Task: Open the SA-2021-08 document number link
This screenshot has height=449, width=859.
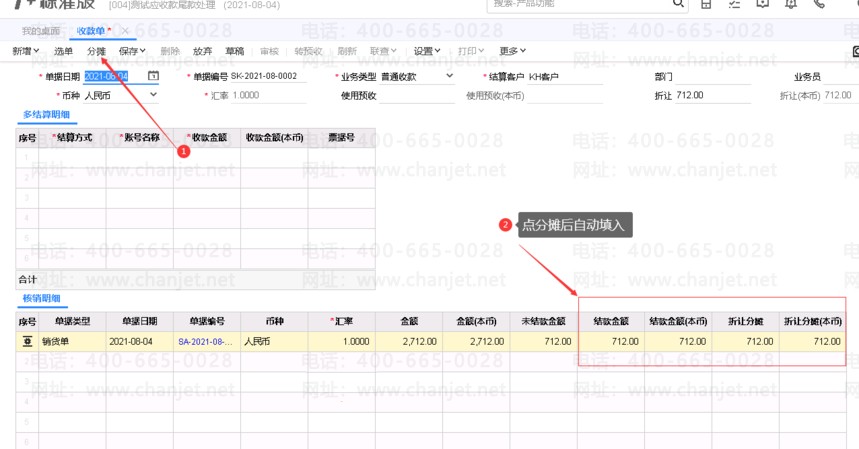Action: pos(205,342)
